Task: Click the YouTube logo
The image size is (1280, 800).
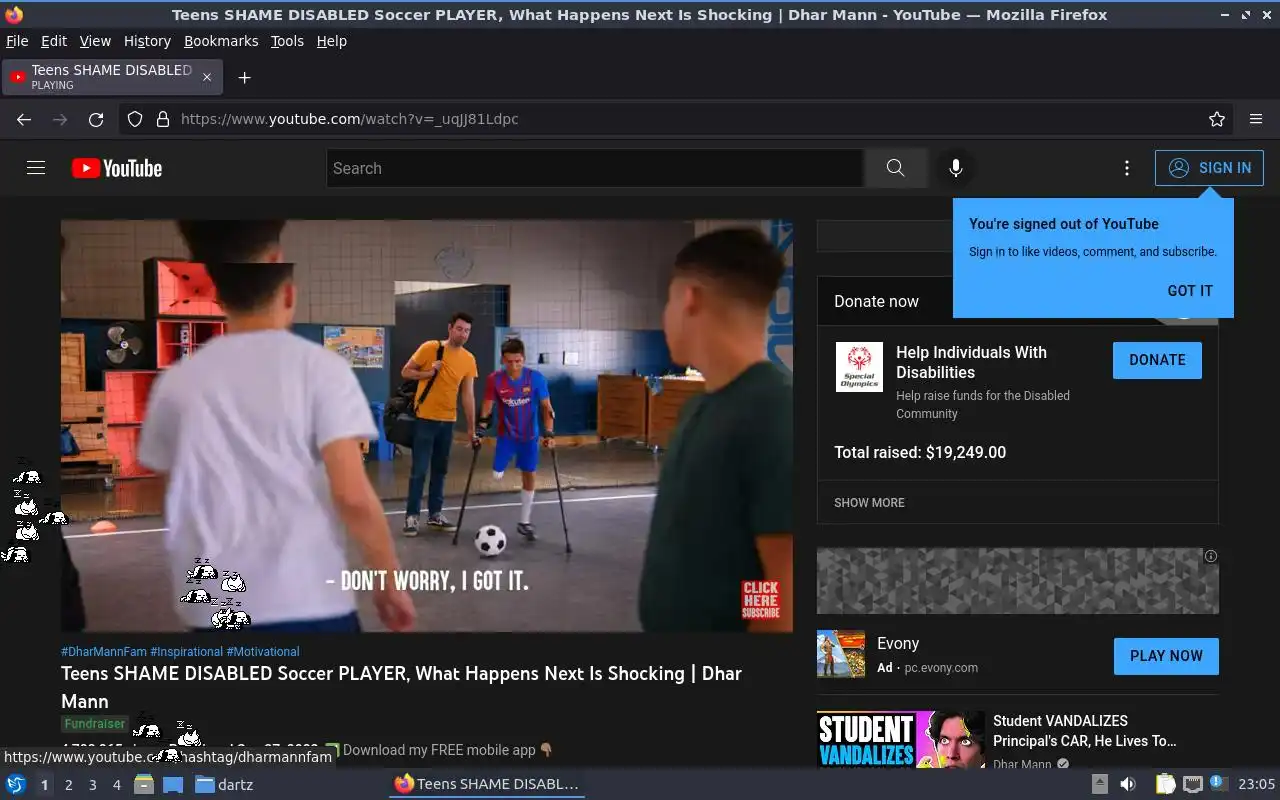Action: [x=117, y=168]
